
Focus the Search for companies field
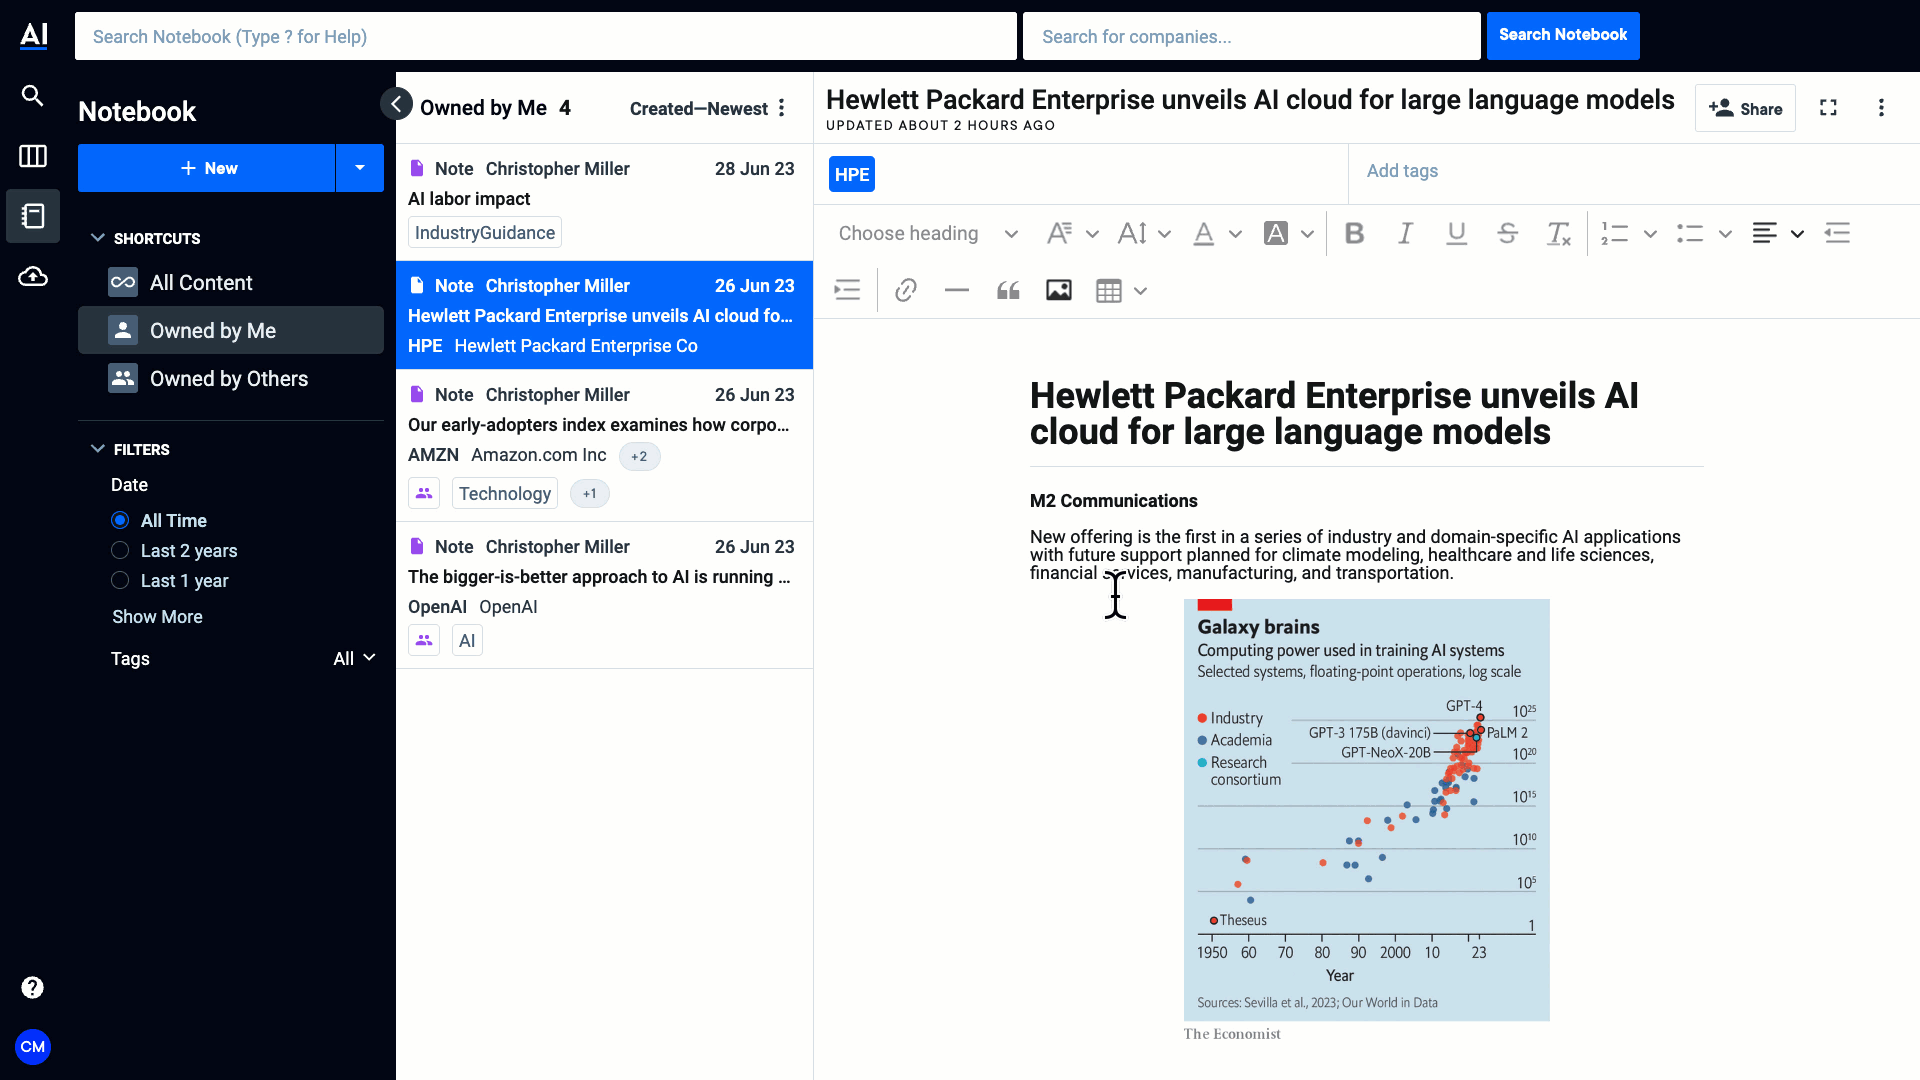[x=1251, y=36]
